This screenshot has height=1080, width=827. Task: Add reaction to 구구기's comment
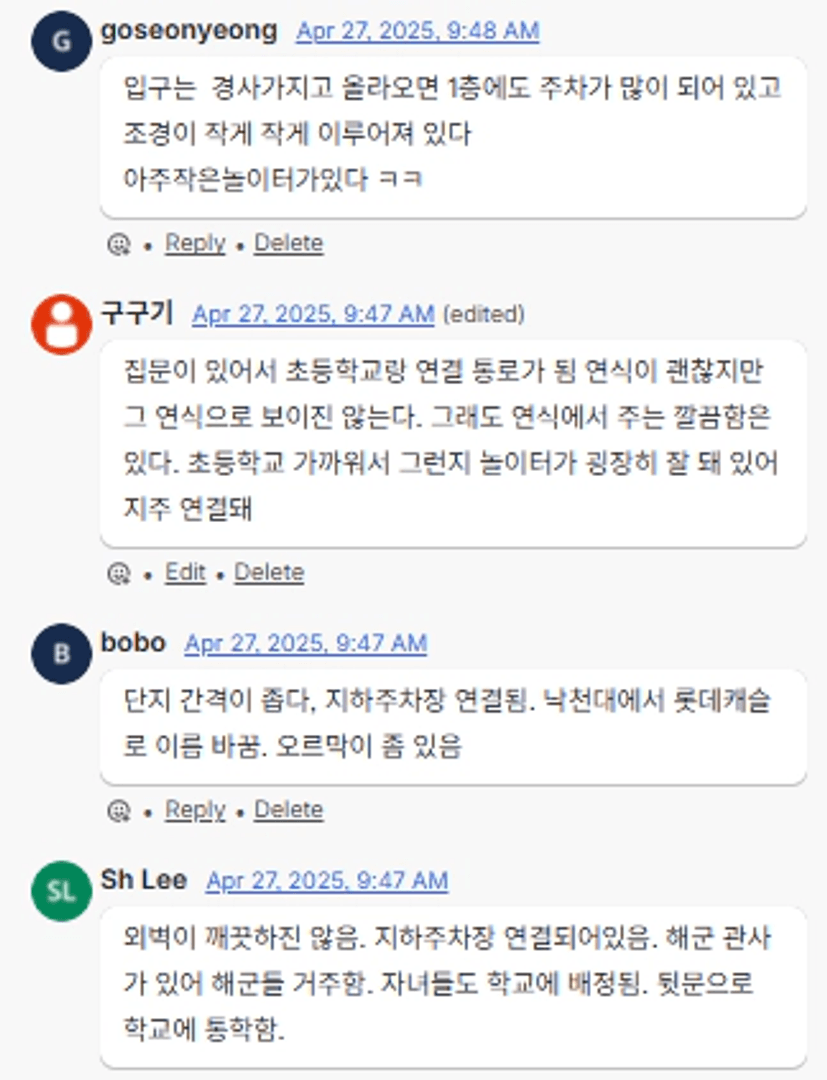[x=119, y=573]
